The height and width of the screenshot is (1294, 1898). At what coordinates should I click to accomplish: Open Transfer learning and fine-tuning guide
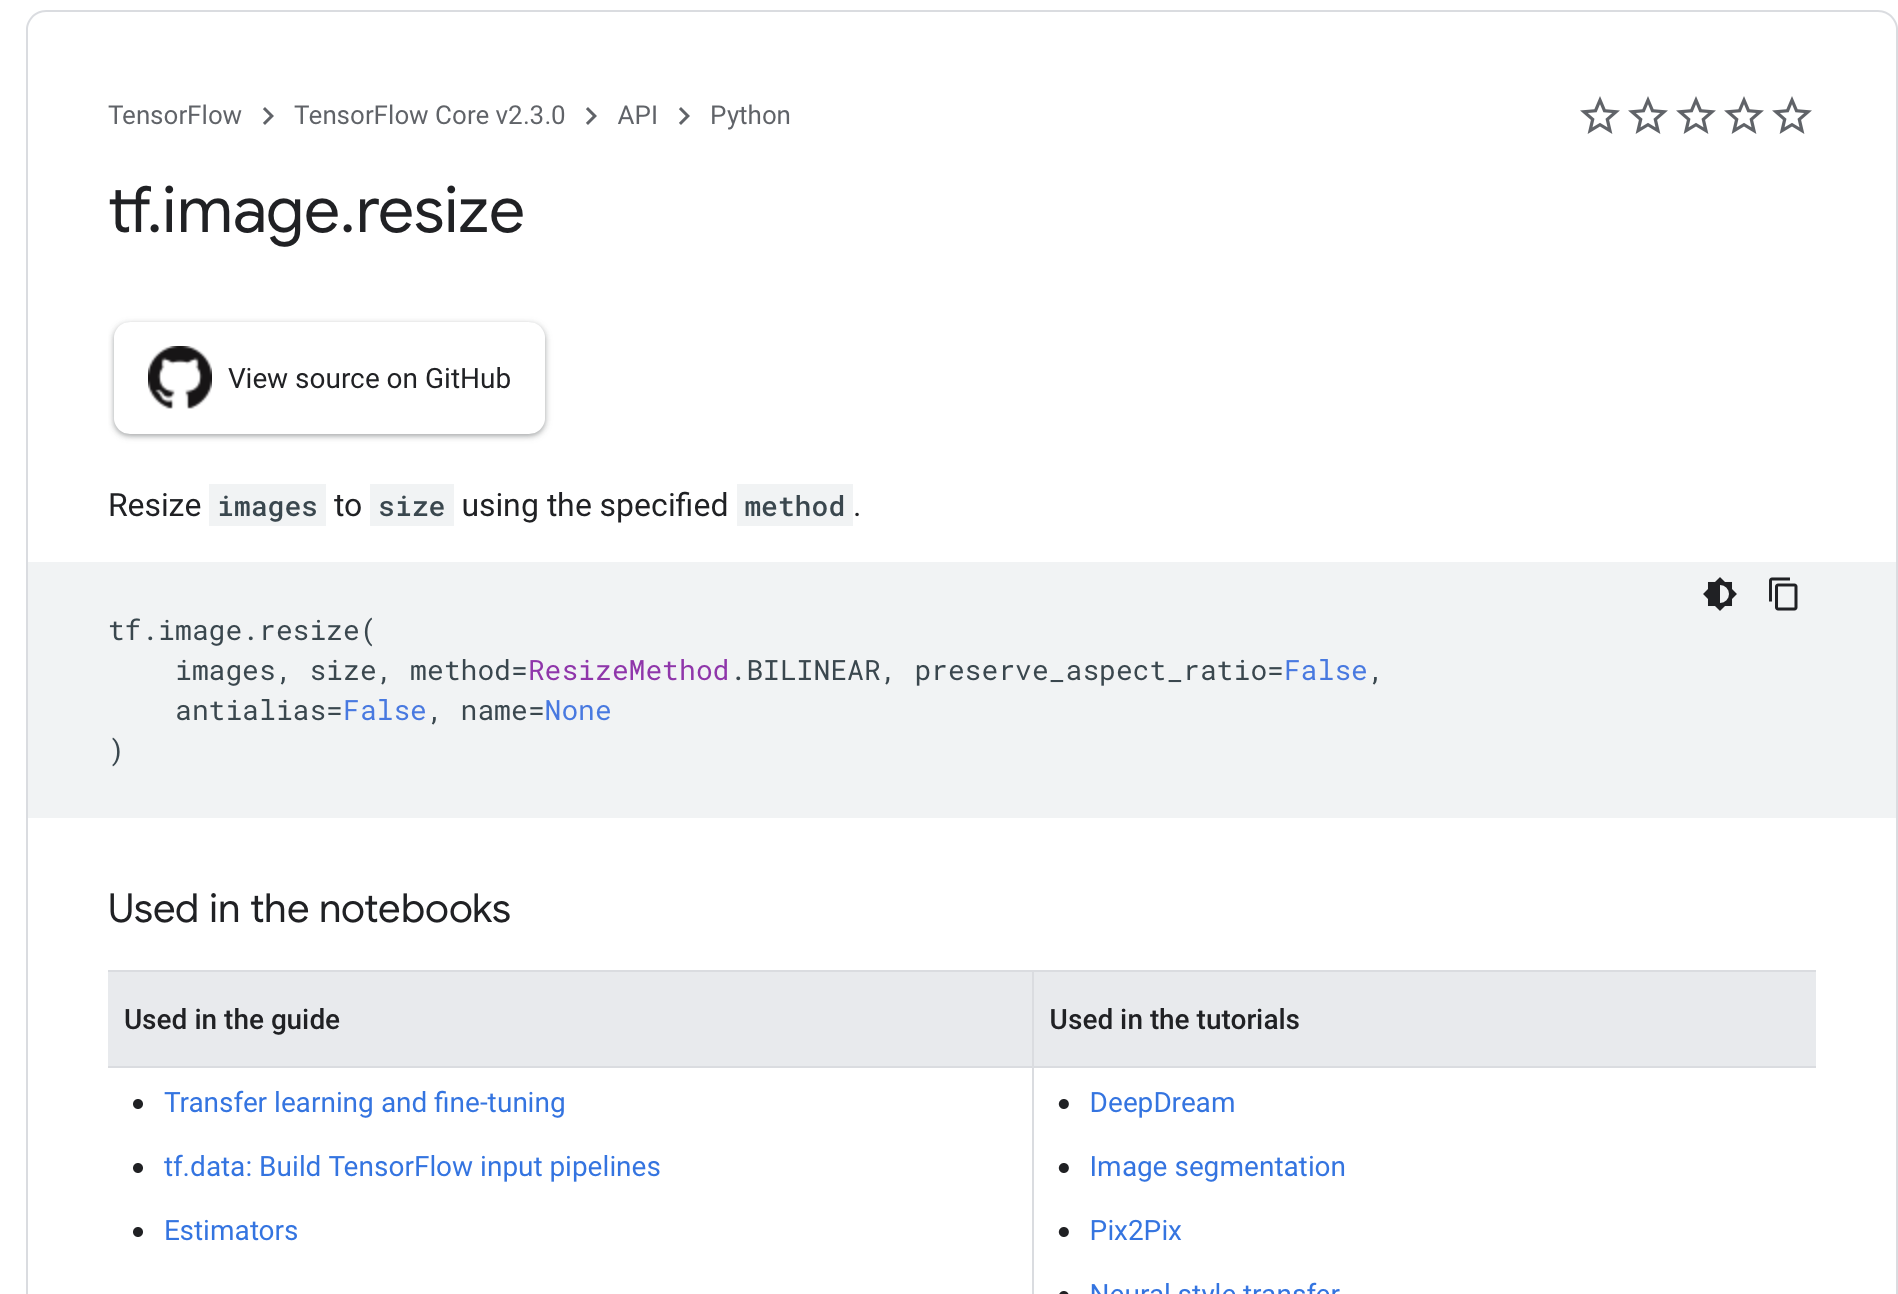click(364, 1102)
